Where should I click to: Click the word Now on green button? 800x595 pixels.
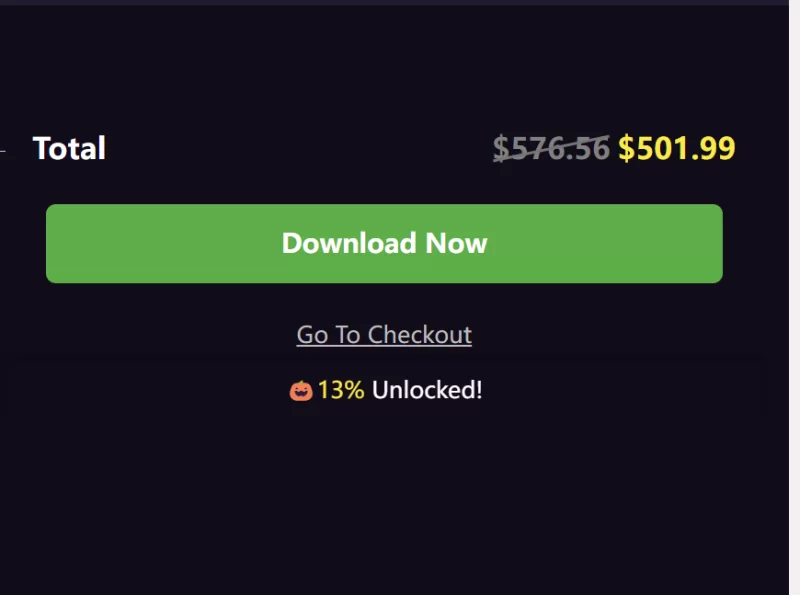(457, 243)
